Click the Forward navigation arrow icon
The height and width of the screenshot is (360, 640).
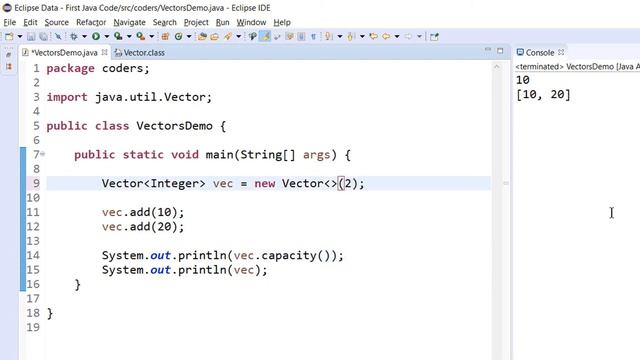click(408, 37)
